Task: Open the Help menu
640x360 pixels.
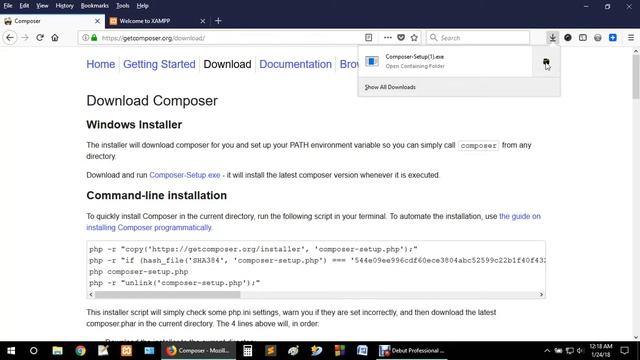Action: (142, 6)
